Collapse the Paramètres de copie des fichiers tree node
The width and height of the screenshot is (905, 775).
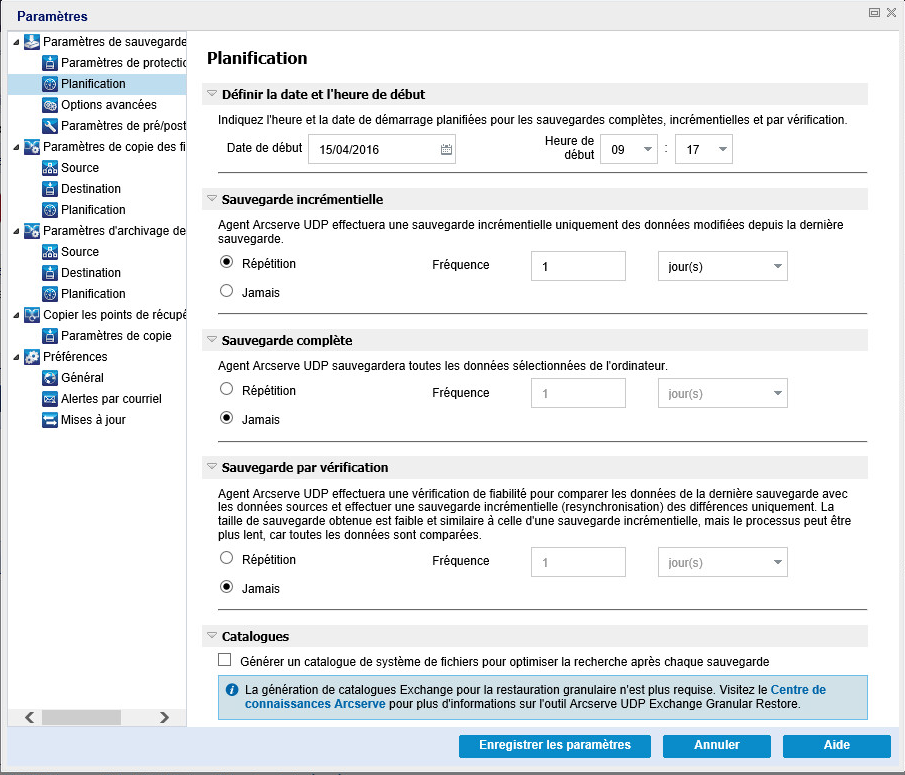pos(16,147)
